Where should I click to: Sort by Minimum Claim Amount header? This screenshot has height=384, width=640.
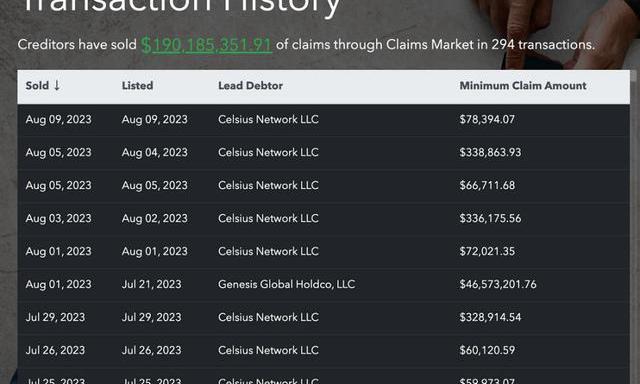click(523, 86)
